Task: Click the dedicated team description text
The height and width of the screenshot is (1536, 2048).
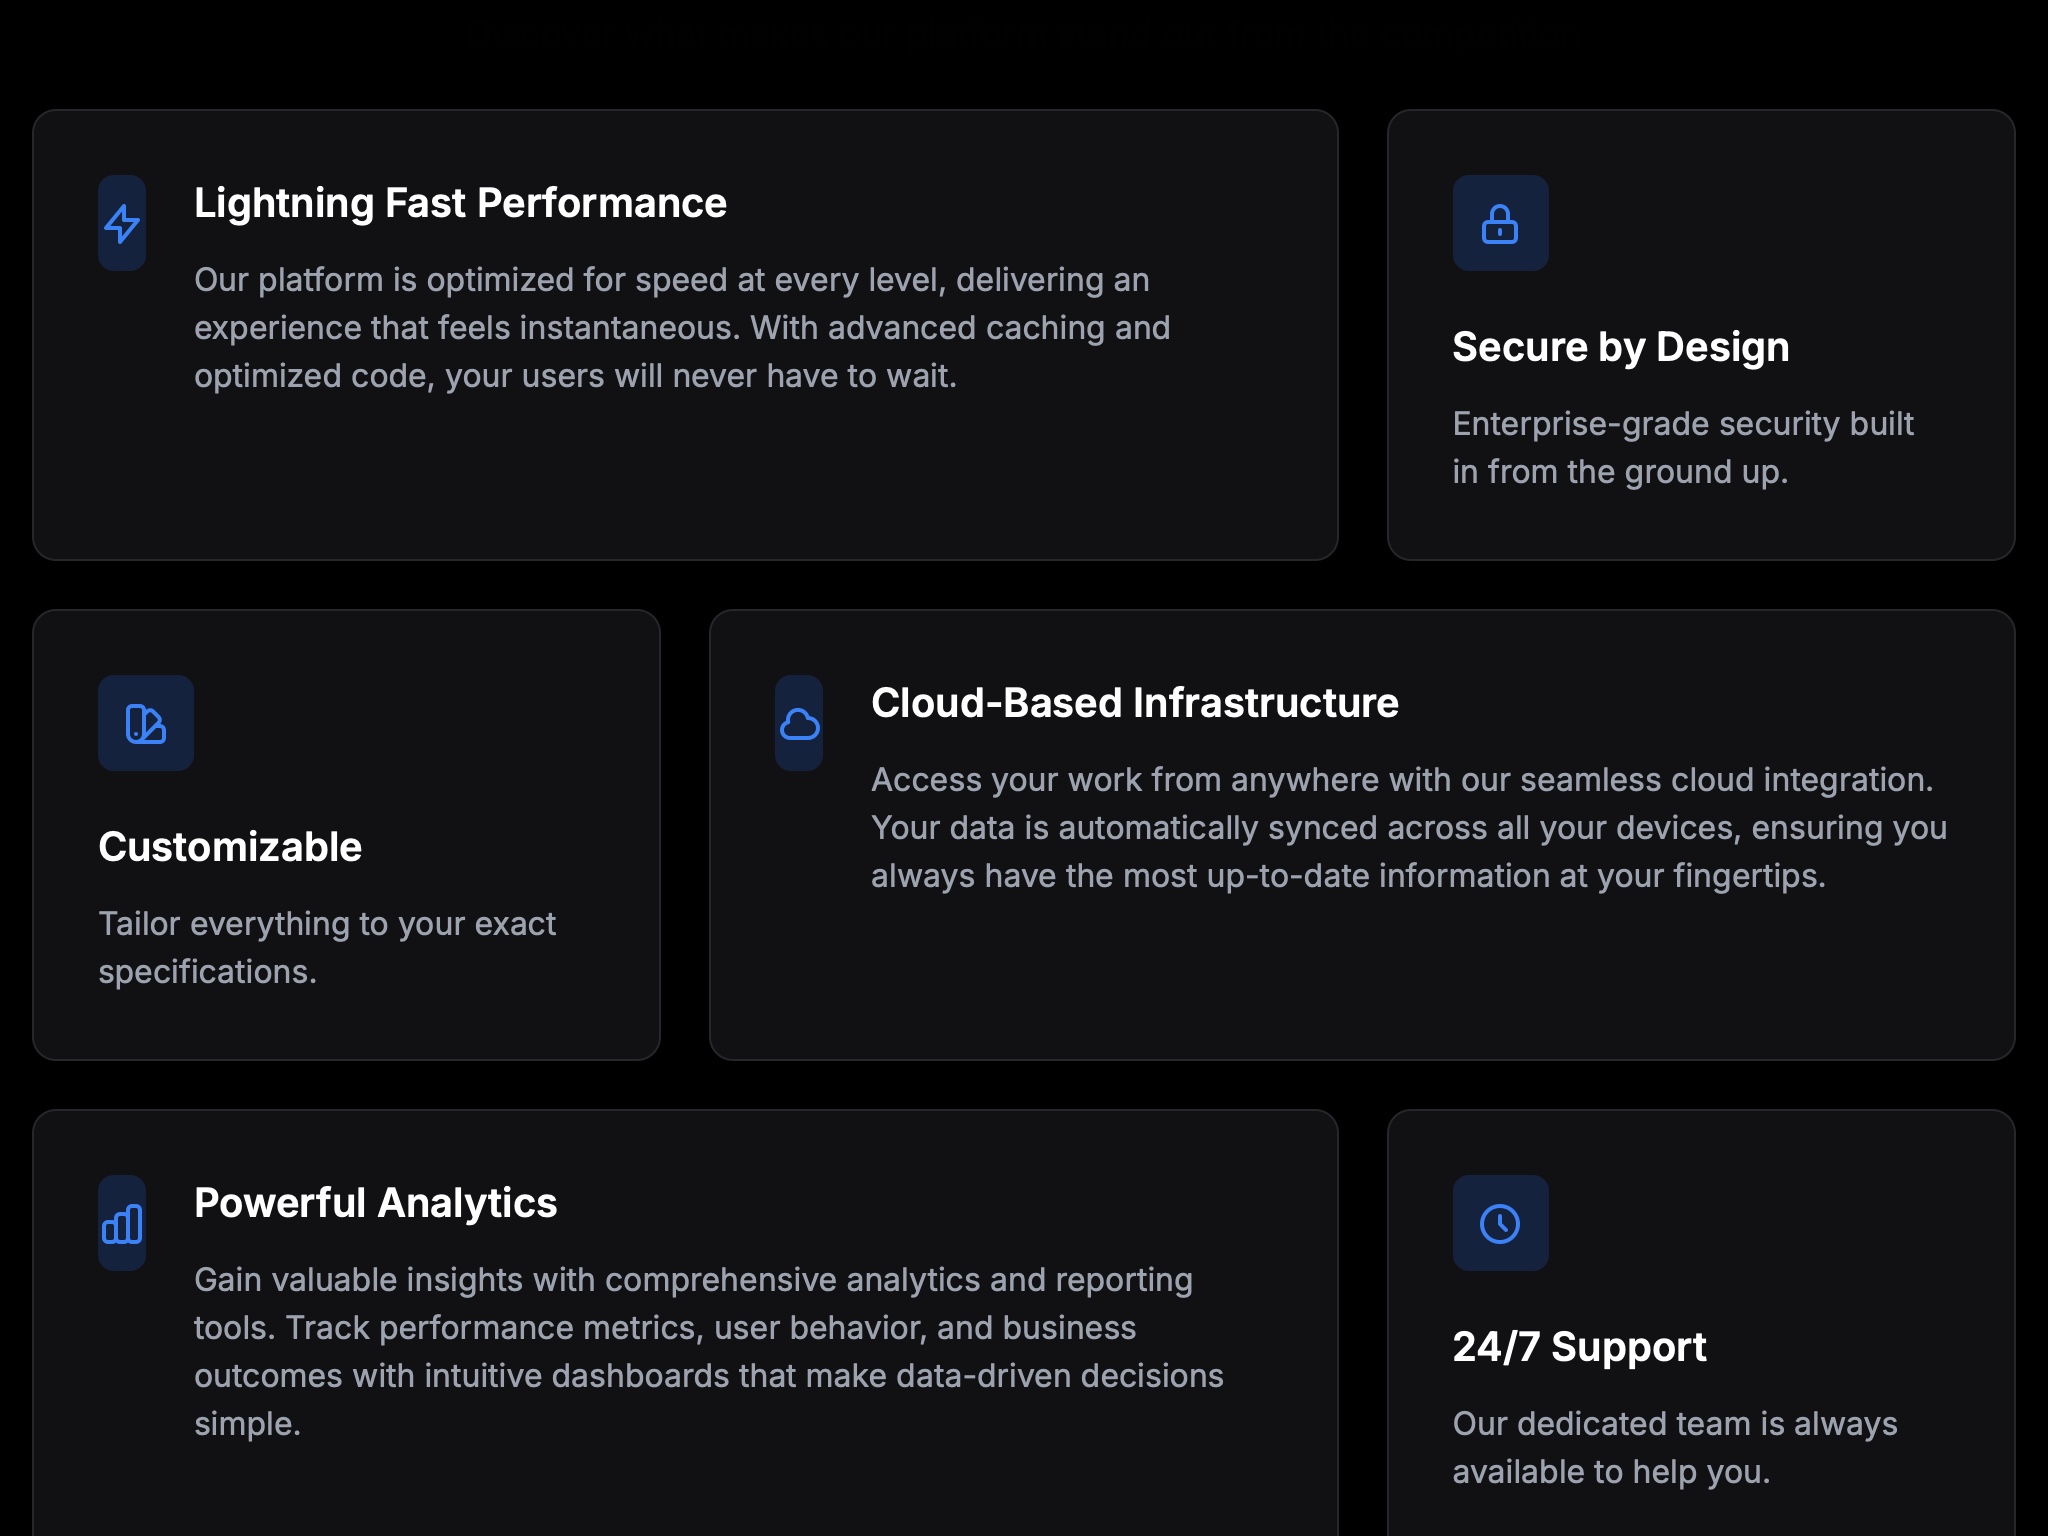Action: [1674, 1448]
